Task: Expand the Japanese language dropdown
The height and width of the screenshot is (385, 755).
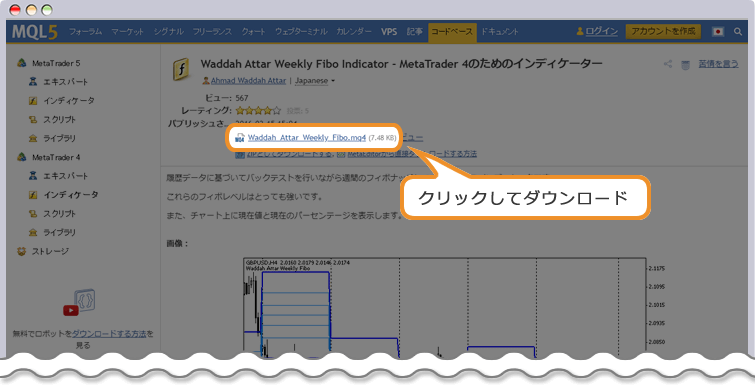Action: 315,81
